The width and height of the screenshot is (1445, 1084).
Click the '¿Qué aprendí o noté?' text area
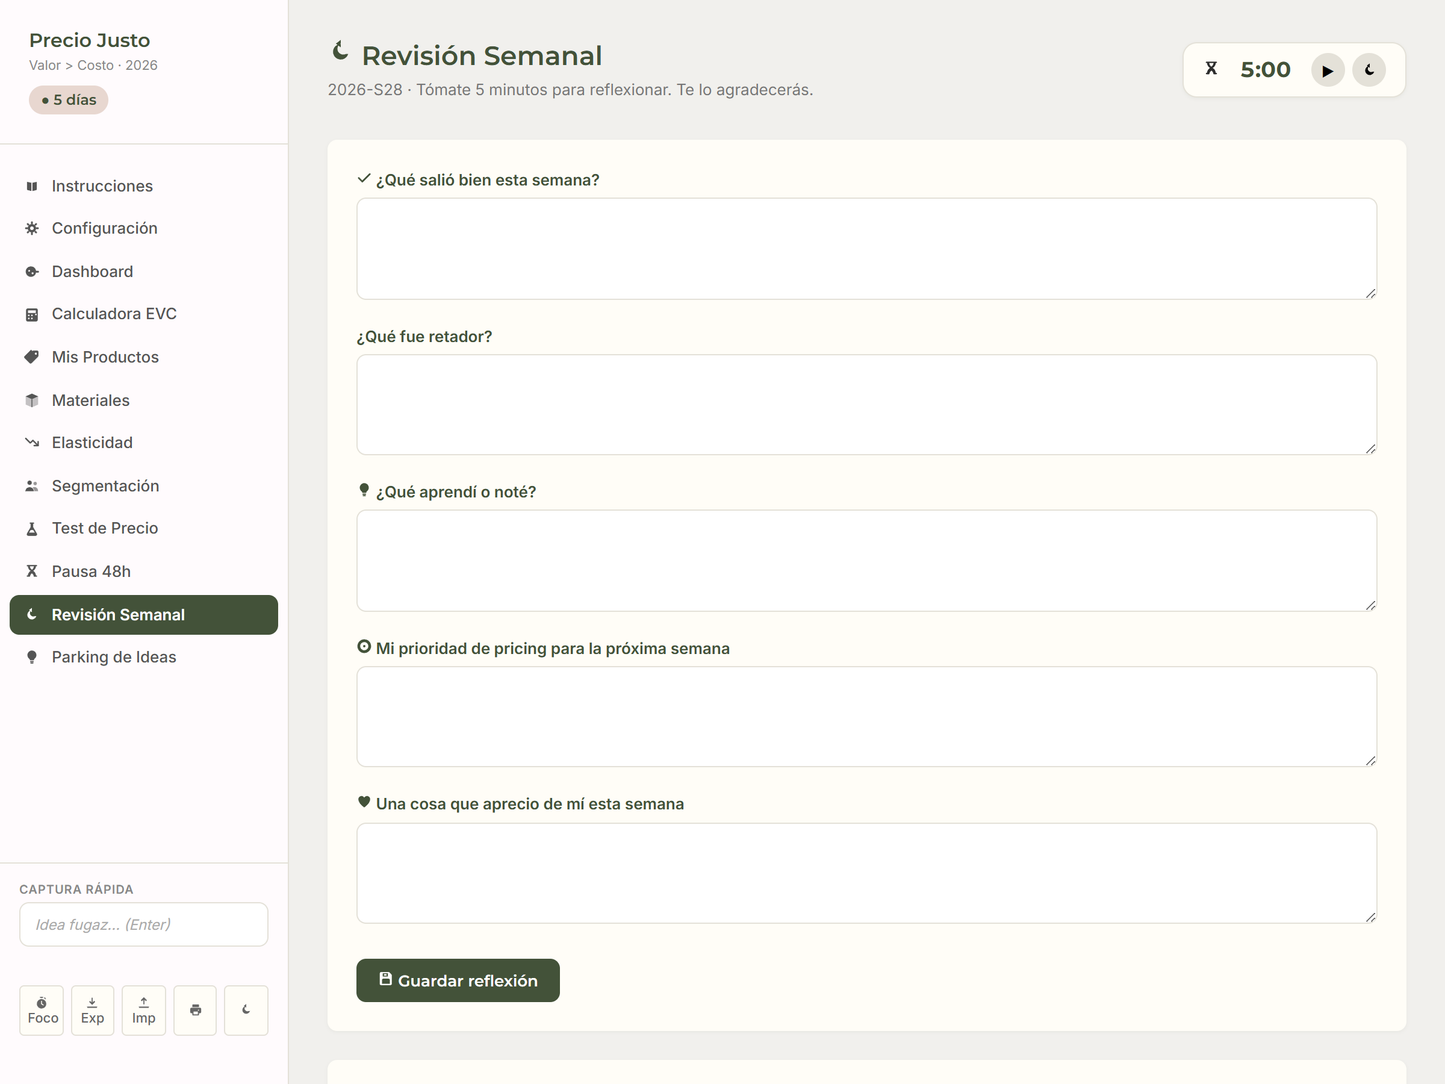[x=867, y=561]
